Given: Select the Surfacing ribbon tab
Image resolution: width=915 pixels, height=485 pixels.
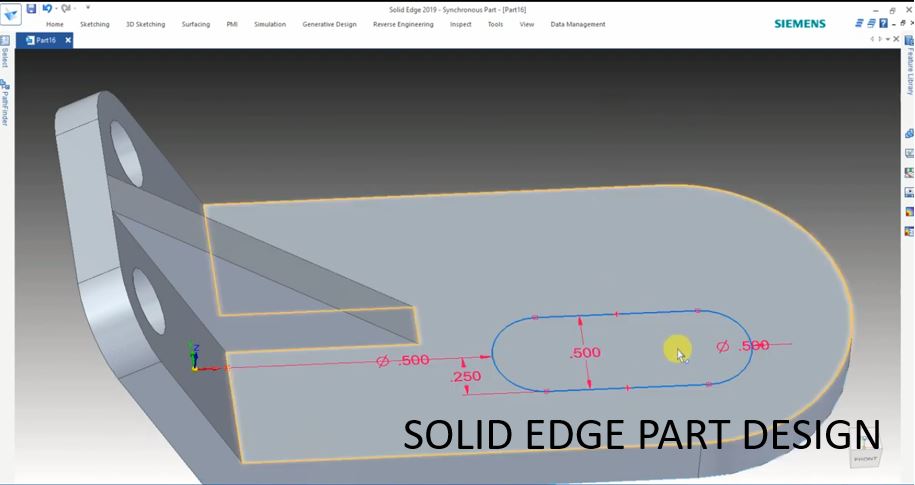Looking at the screenshot, I should pos(195,25).
